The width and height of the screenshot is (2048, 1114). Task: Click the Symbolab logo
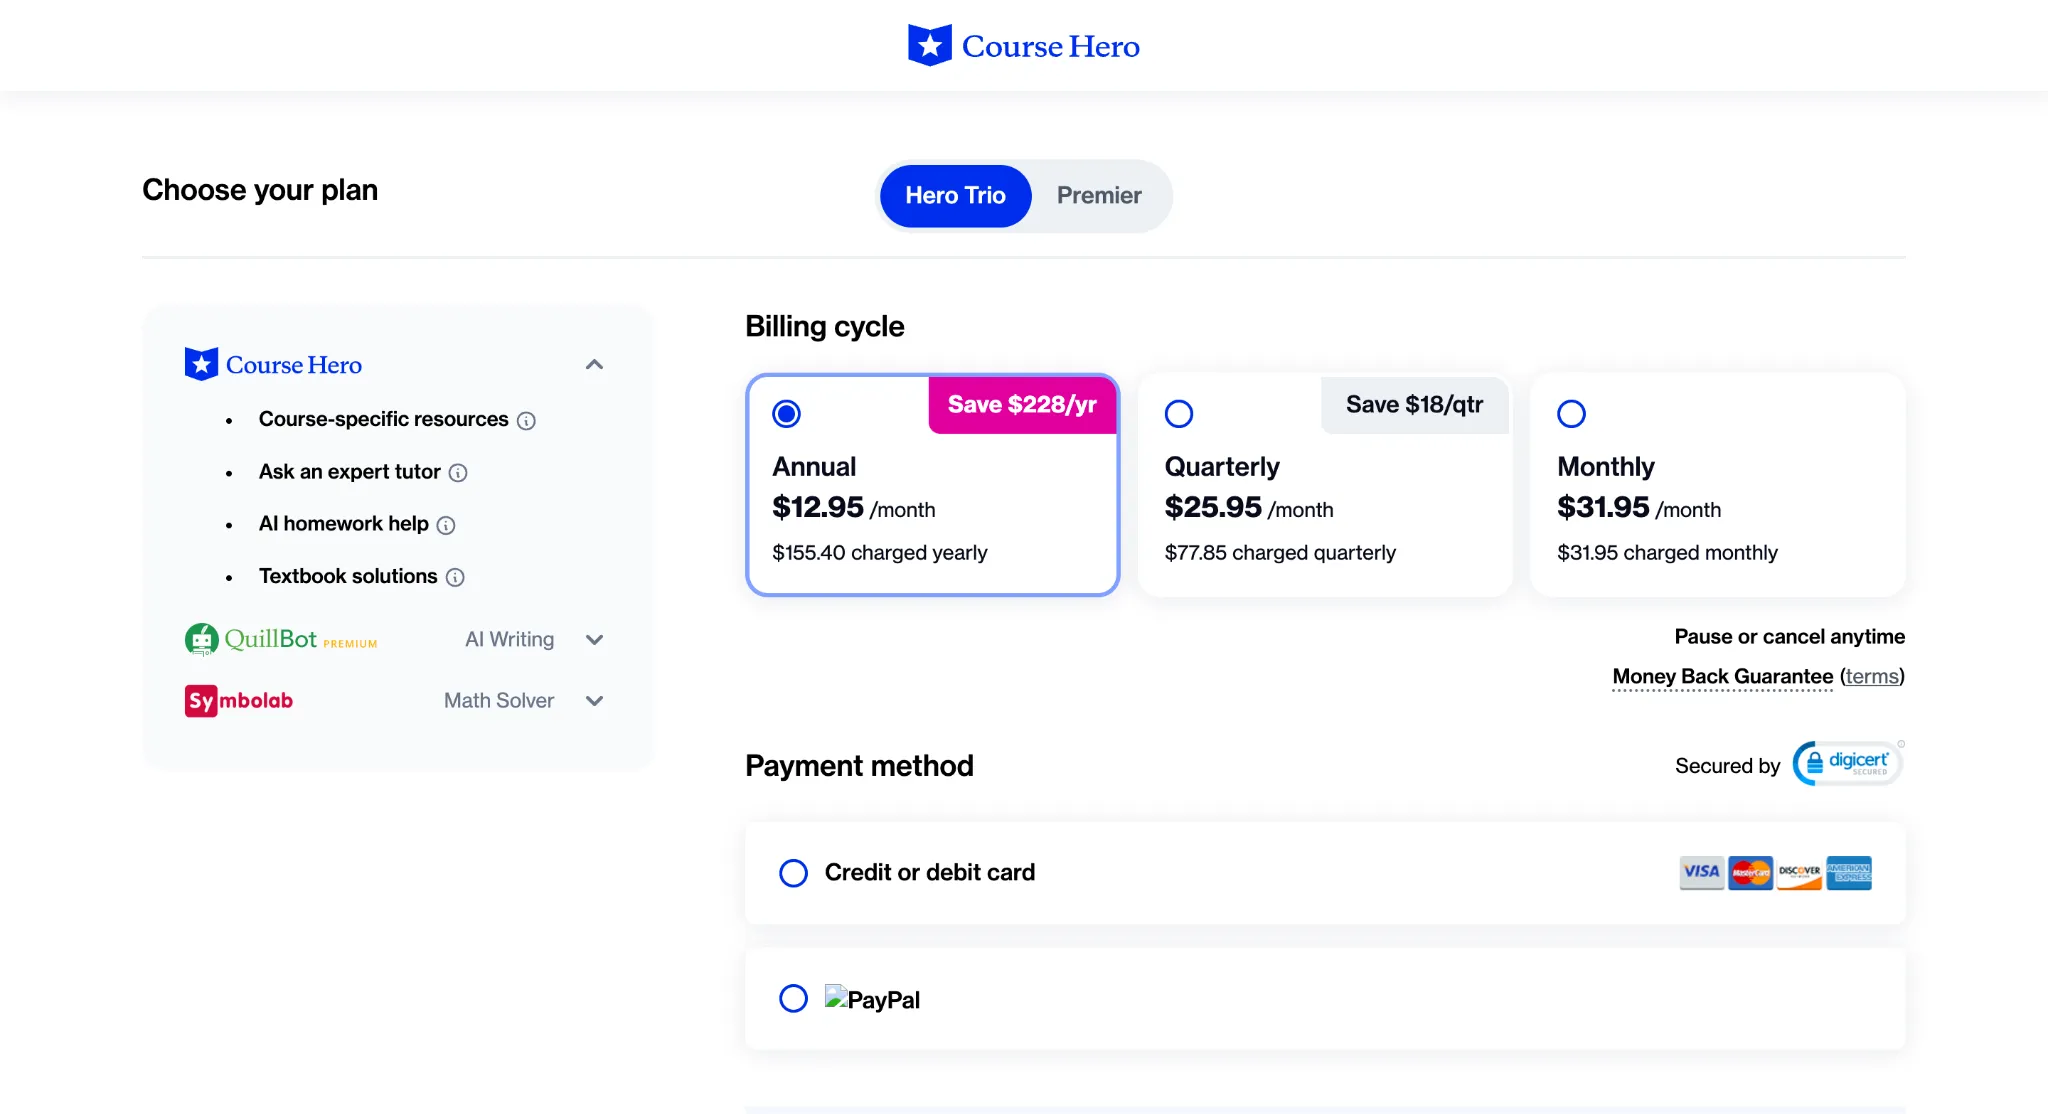tap(239, 700)
